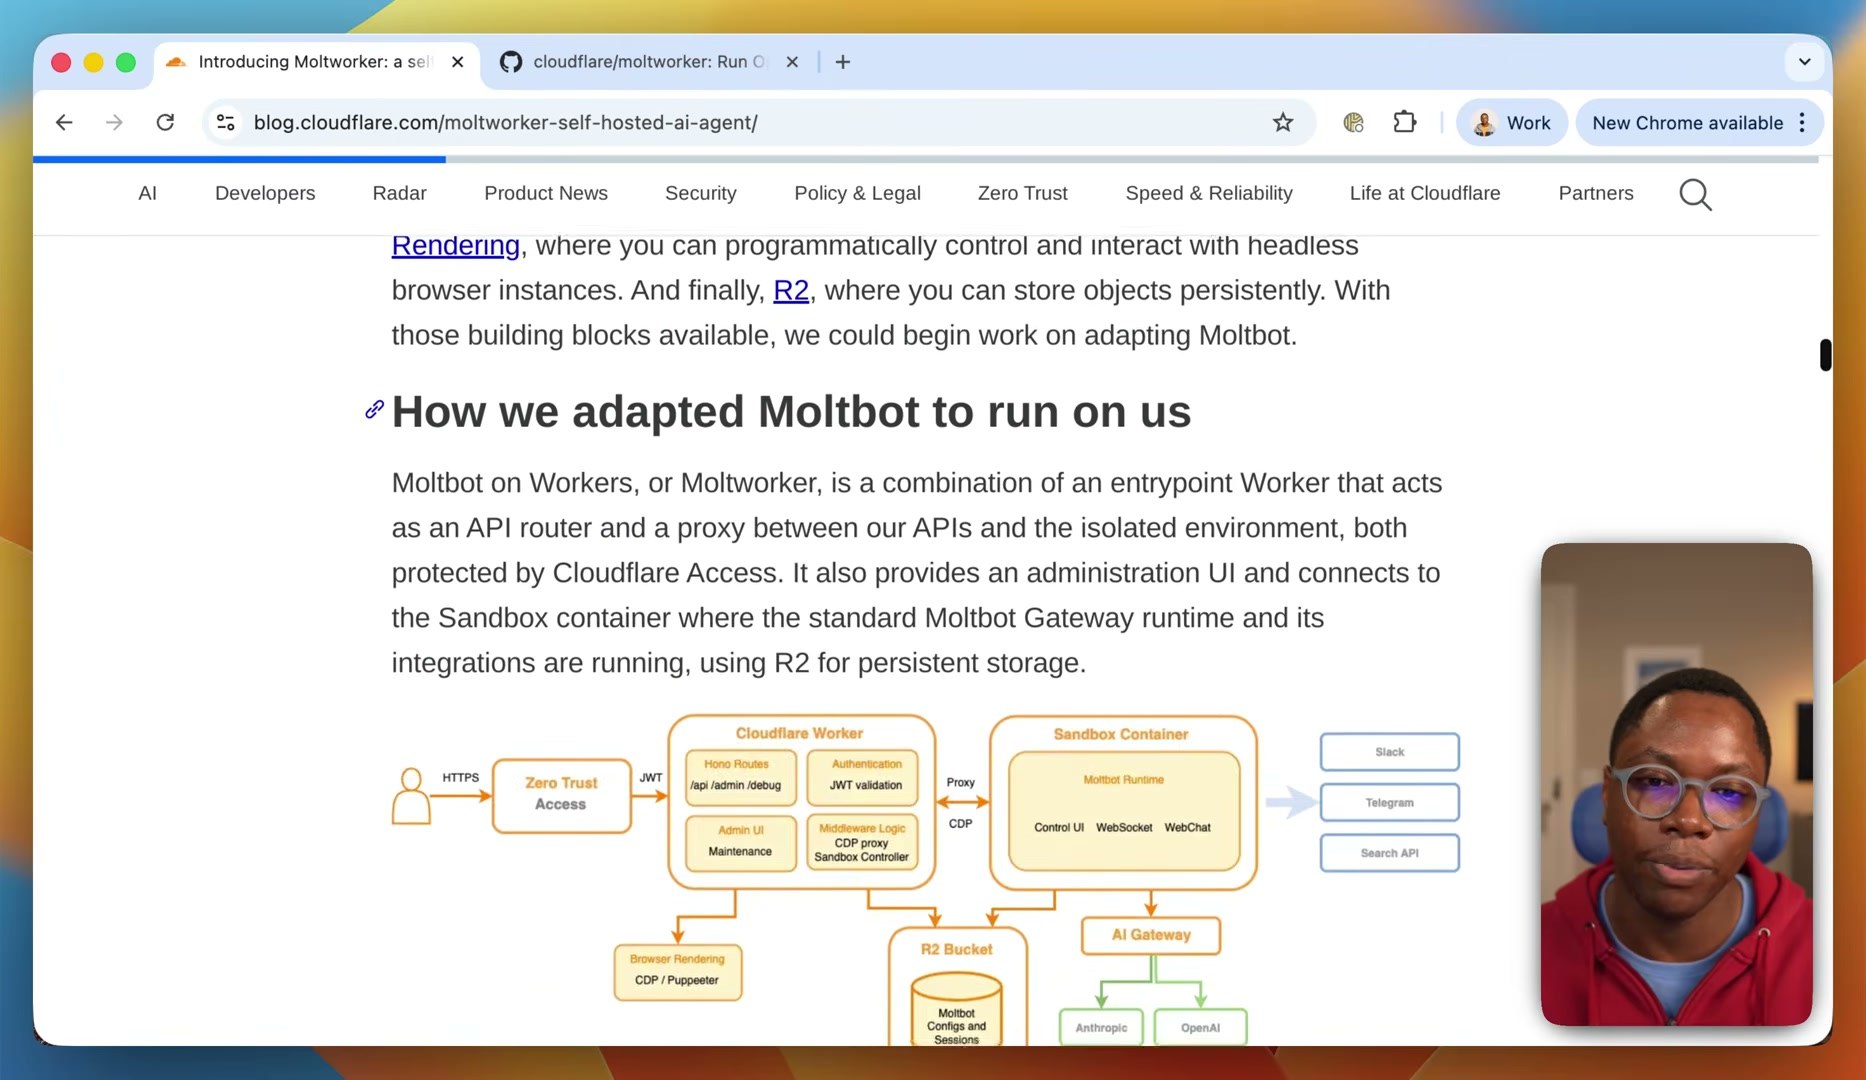The width and height of the screenshot is (1866, 1080).
Task: Open Speed & Reliability category
Action: 1208,193
